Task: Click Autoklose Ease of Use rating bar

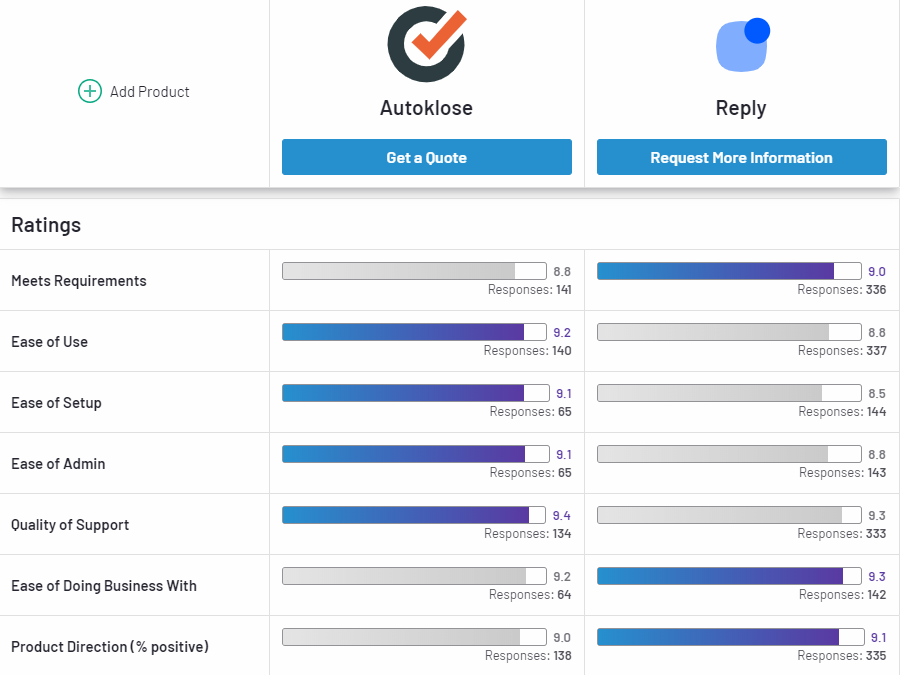Action: click(x=414, y=332)
